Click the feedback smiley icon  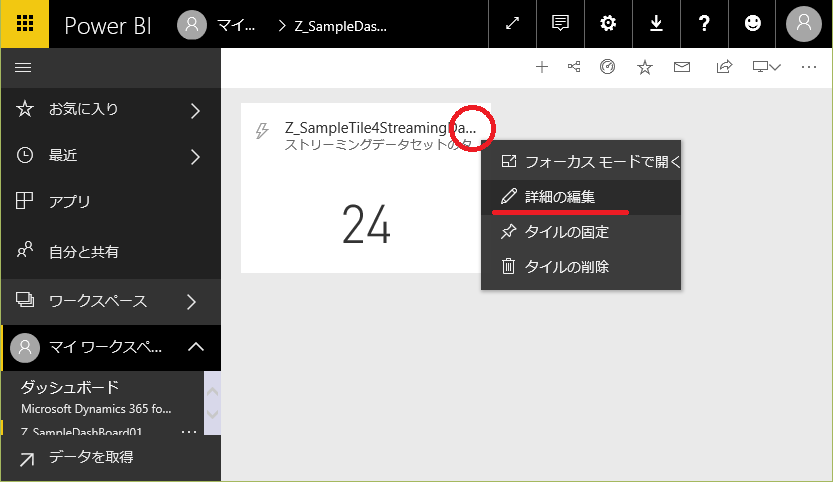[x=752, y=23]
